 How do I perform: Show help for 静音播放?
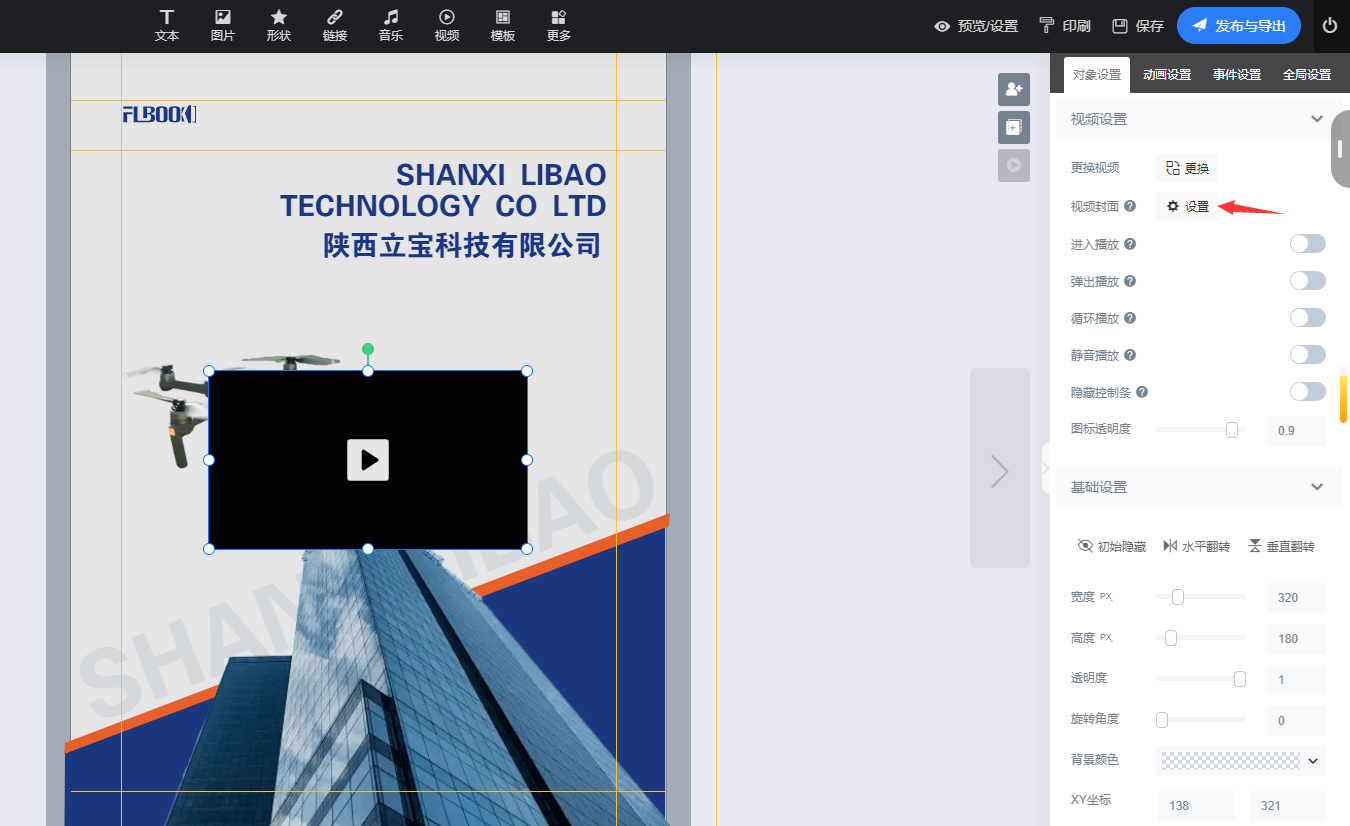(1130, 355)
